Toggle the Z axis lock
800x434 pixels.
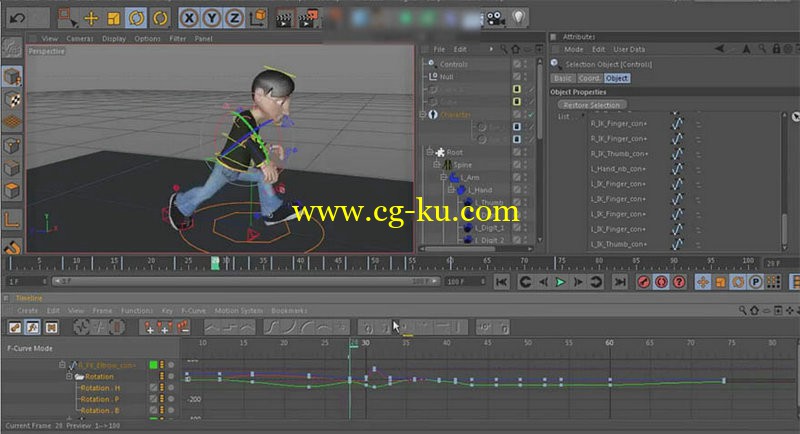[234, 19]
